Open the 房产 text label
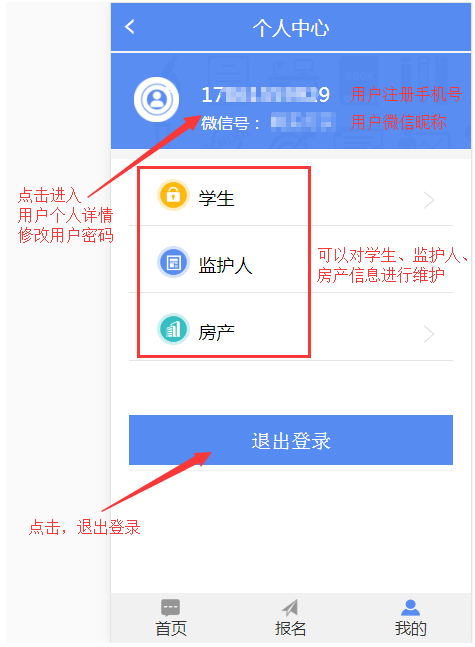The width and height of the screenshot is (475, 647). pos(216,333)
